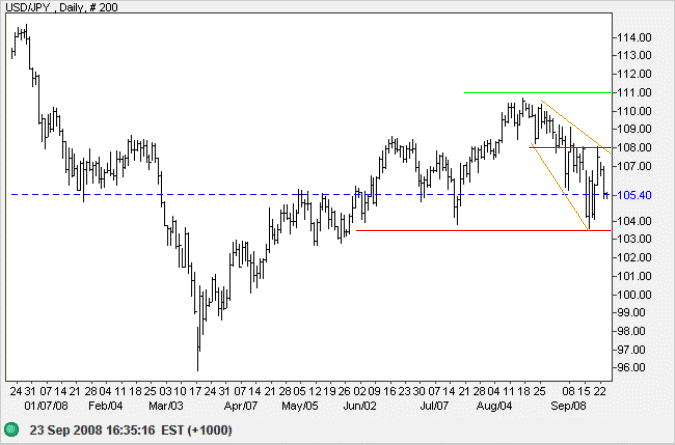675x445 pixels.
Task: Click the Aug/04 date axis label
Action: click(x=494, y=406)
